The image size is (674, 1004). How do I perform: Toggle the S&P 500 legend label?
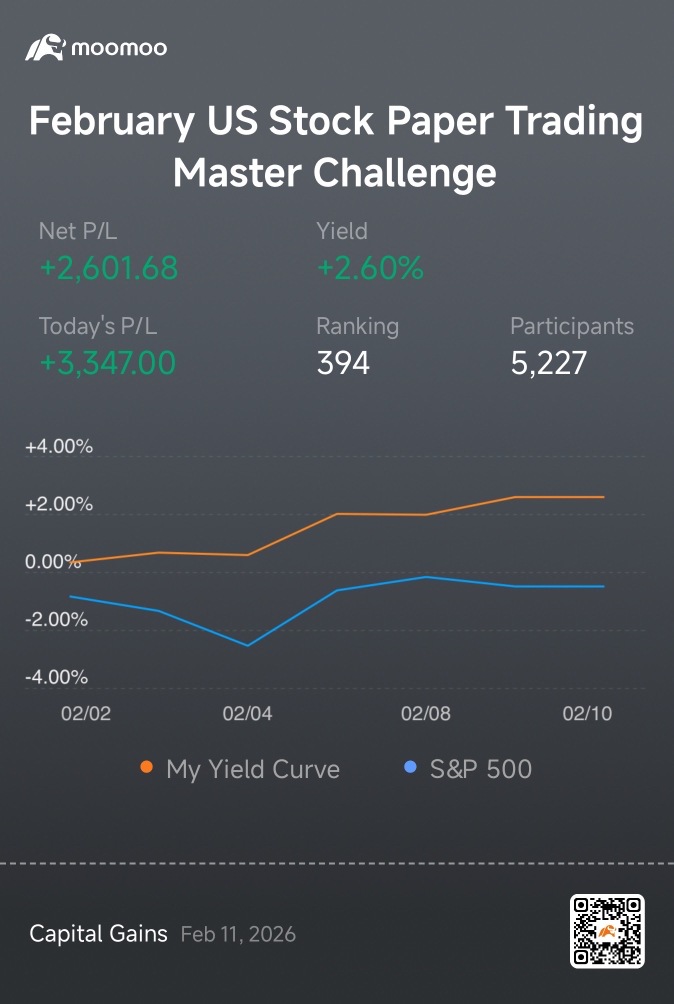[x=481, y=769]
